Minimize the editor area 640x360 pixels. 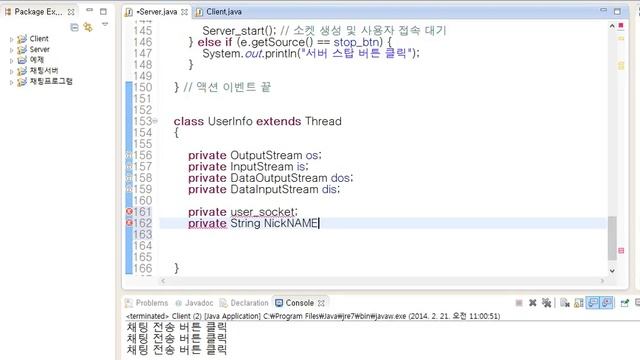pyautogui.click(x=603, y=10)
